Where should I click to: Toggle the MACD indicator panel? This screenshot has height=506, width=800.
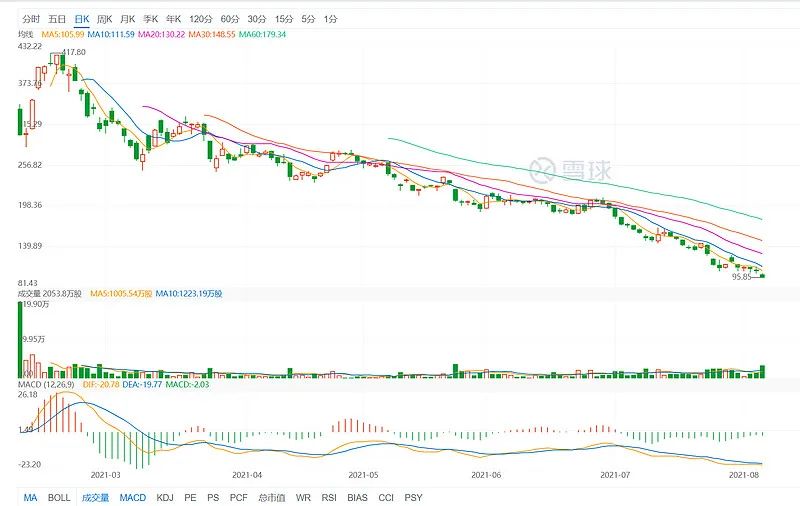[x=133, y=497]
